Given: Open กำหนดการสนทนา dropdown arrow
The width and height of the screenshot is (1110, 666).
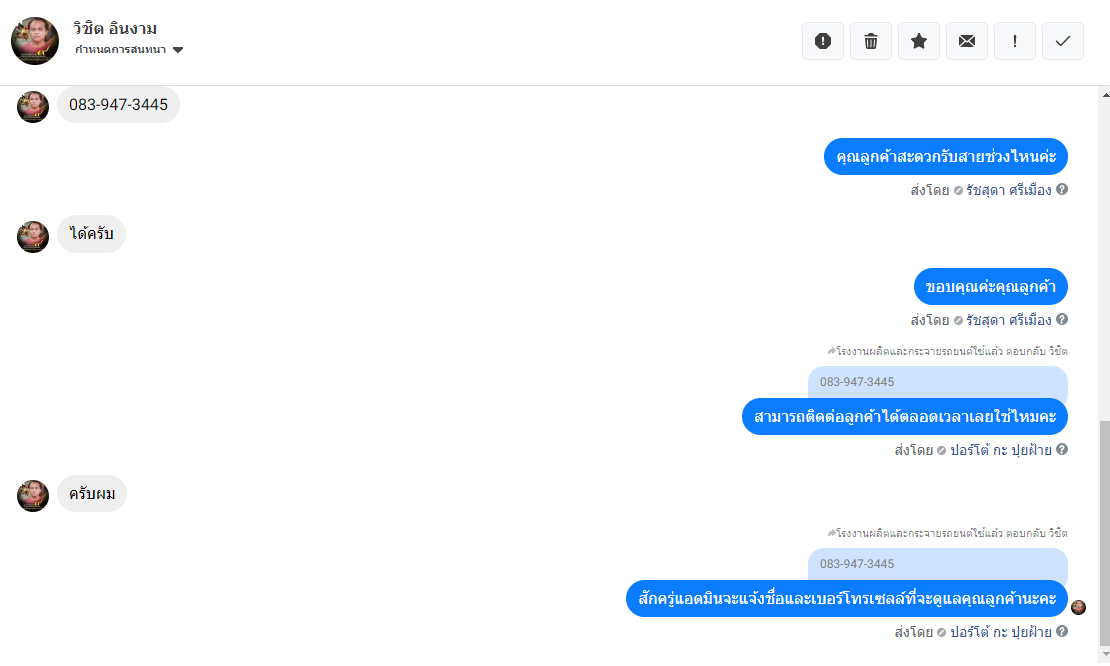Looking at the screenshot, I should pos(178,50).
